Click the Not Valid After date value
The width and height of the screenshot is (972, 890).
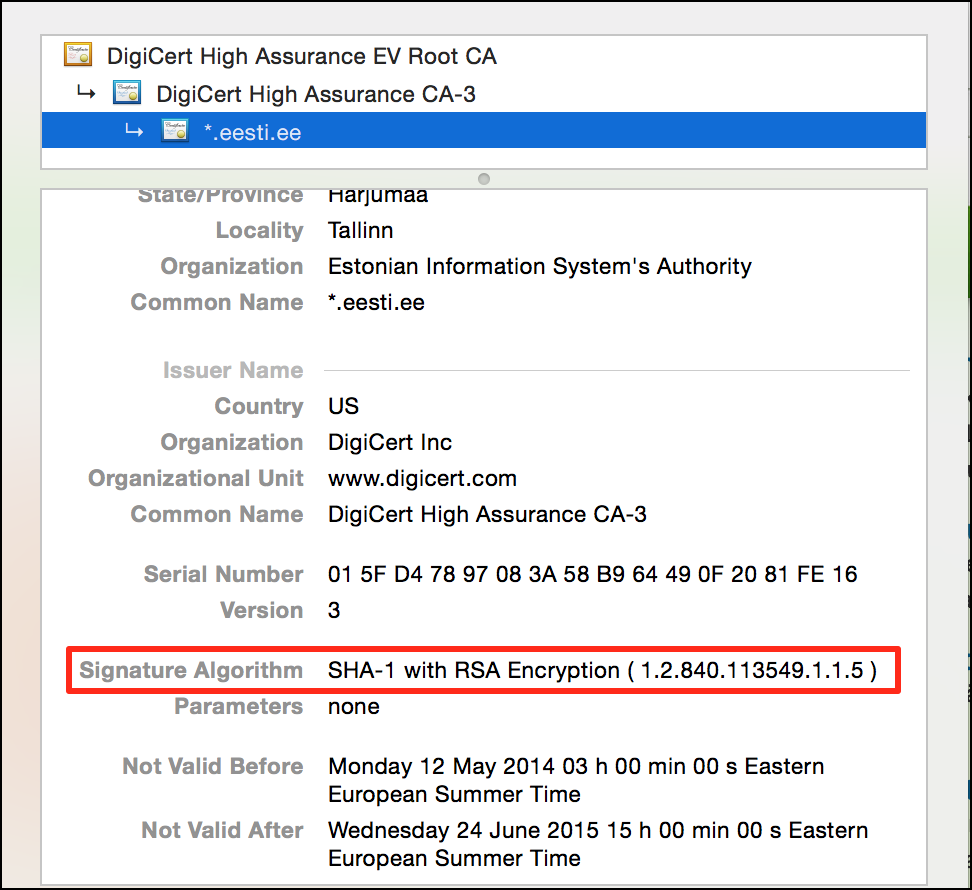tap(598, 844)
